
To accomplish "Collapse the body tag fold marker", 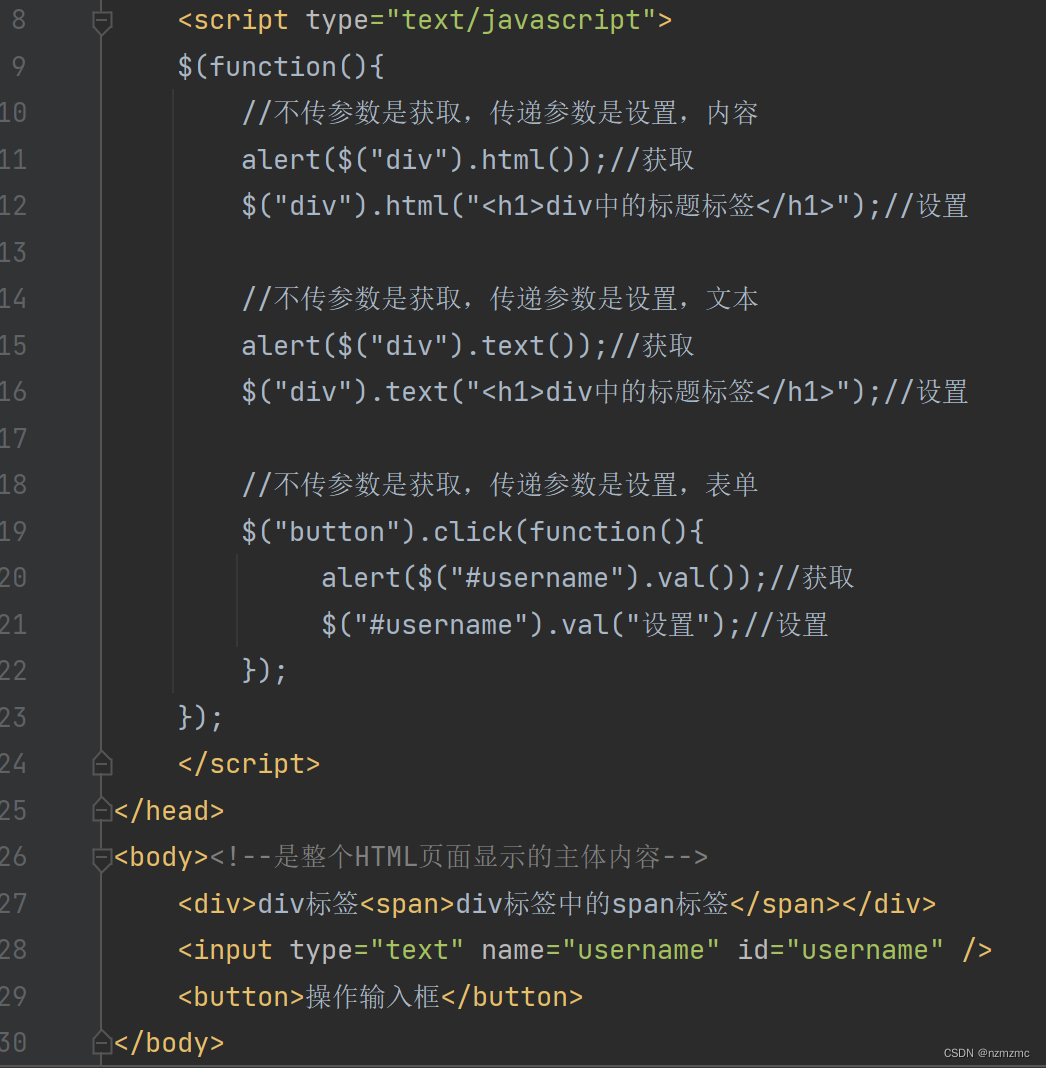I will click(101, 858).
